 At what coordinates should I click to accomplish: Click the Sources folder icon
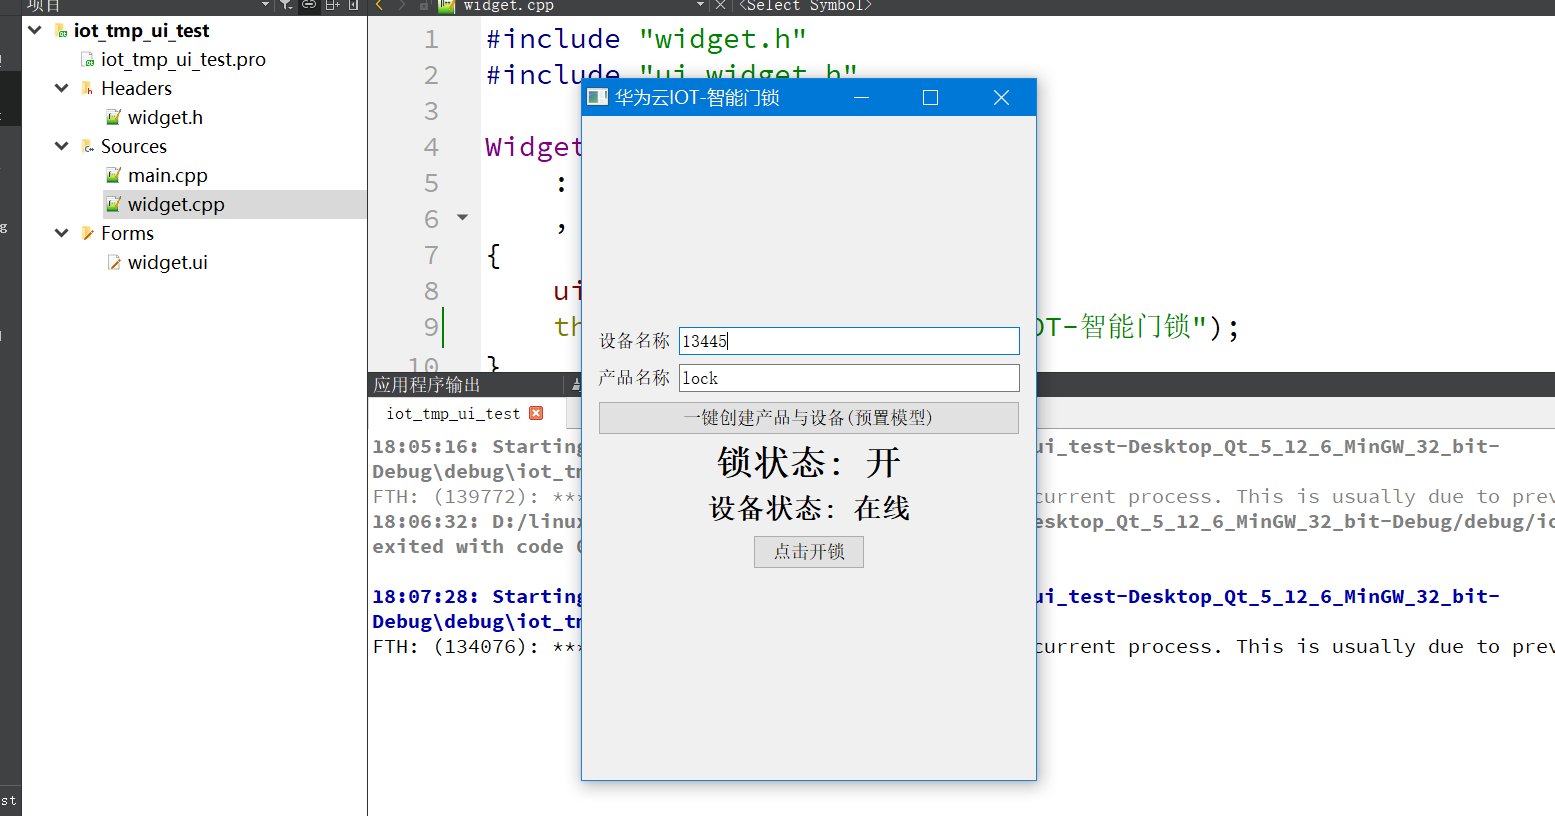point(87,146)
